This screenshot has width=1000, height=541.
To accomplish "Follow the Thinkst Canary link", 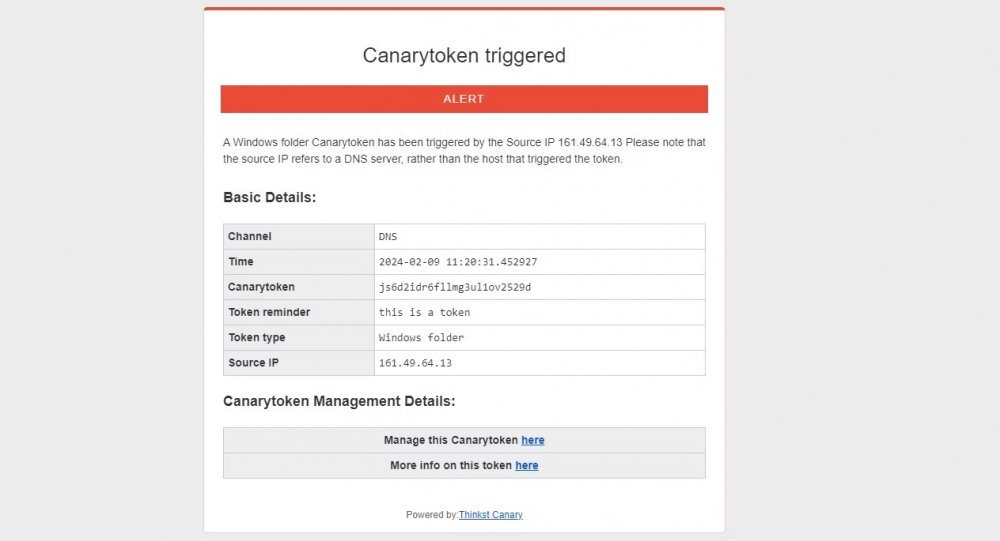I will 490,515.
